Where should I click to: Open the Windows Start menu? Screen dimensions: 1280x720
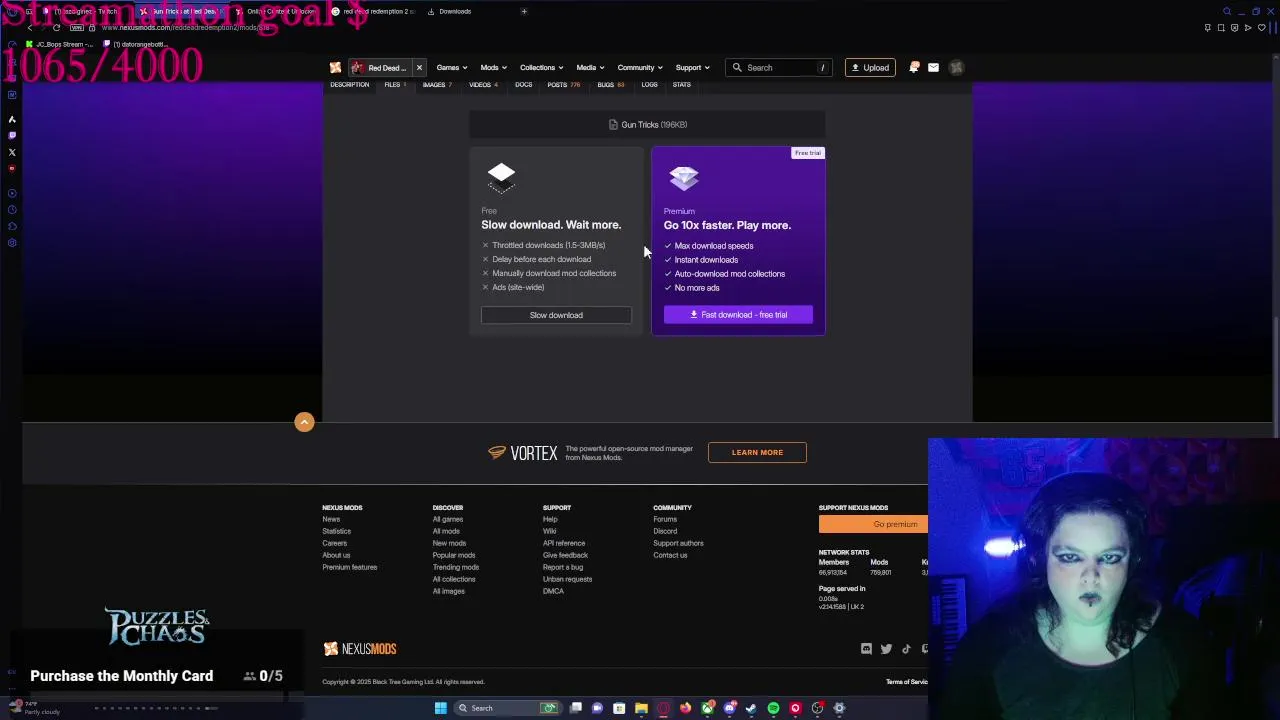click(440, 708)
